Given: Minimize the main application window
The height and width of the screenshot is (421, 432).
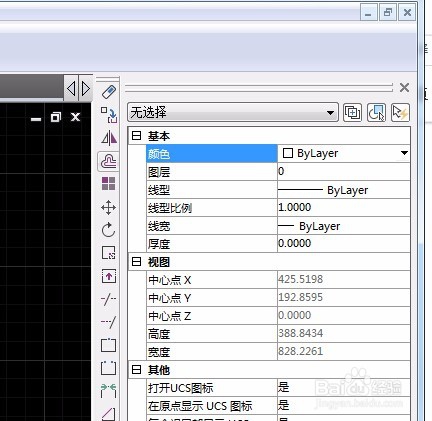Looking at the screenshot, I should 368,13.
